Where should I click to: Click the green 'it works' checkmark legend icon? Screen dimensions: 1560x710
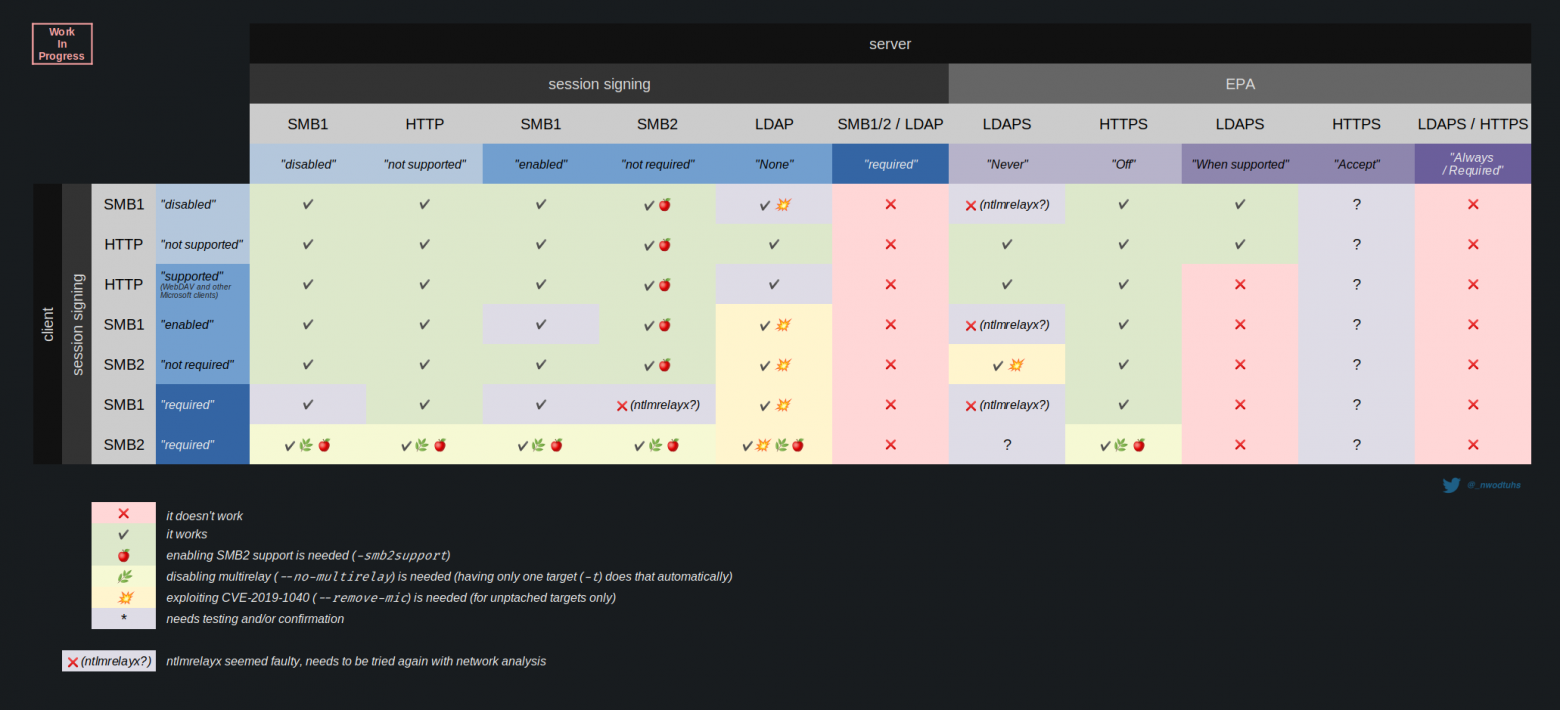(123, 534)
